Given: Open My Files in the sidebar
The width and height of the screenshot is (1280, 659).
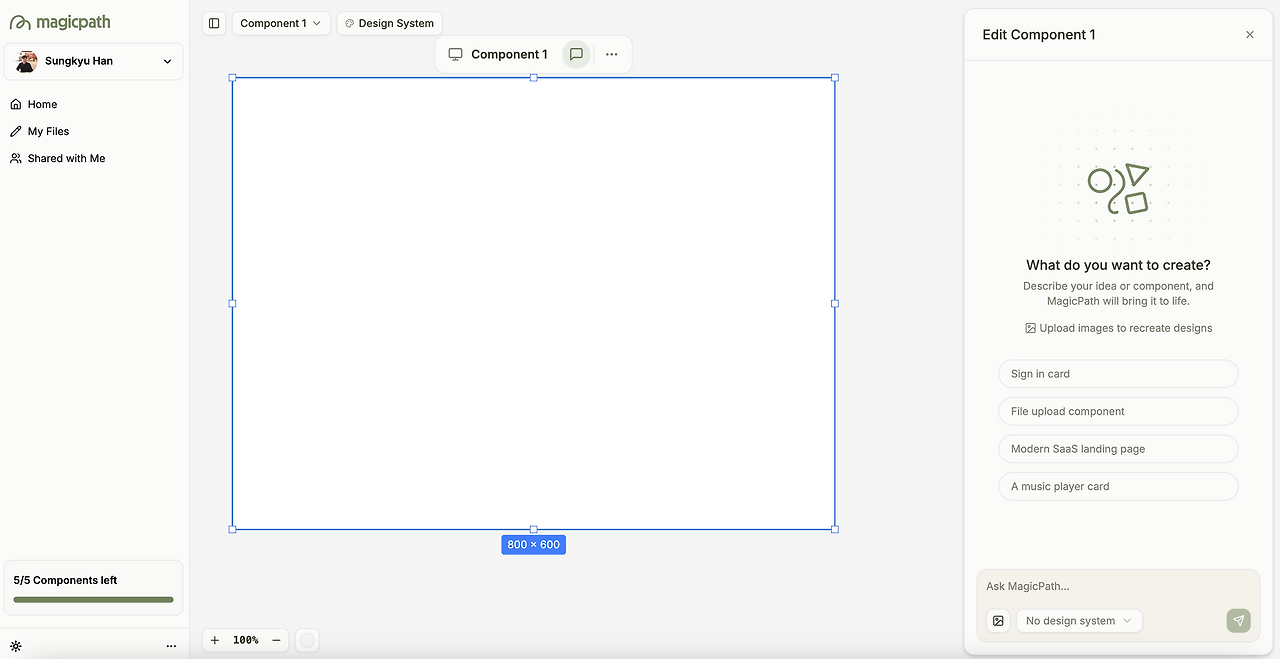Looking at the screenshot, I should (40, 131).
